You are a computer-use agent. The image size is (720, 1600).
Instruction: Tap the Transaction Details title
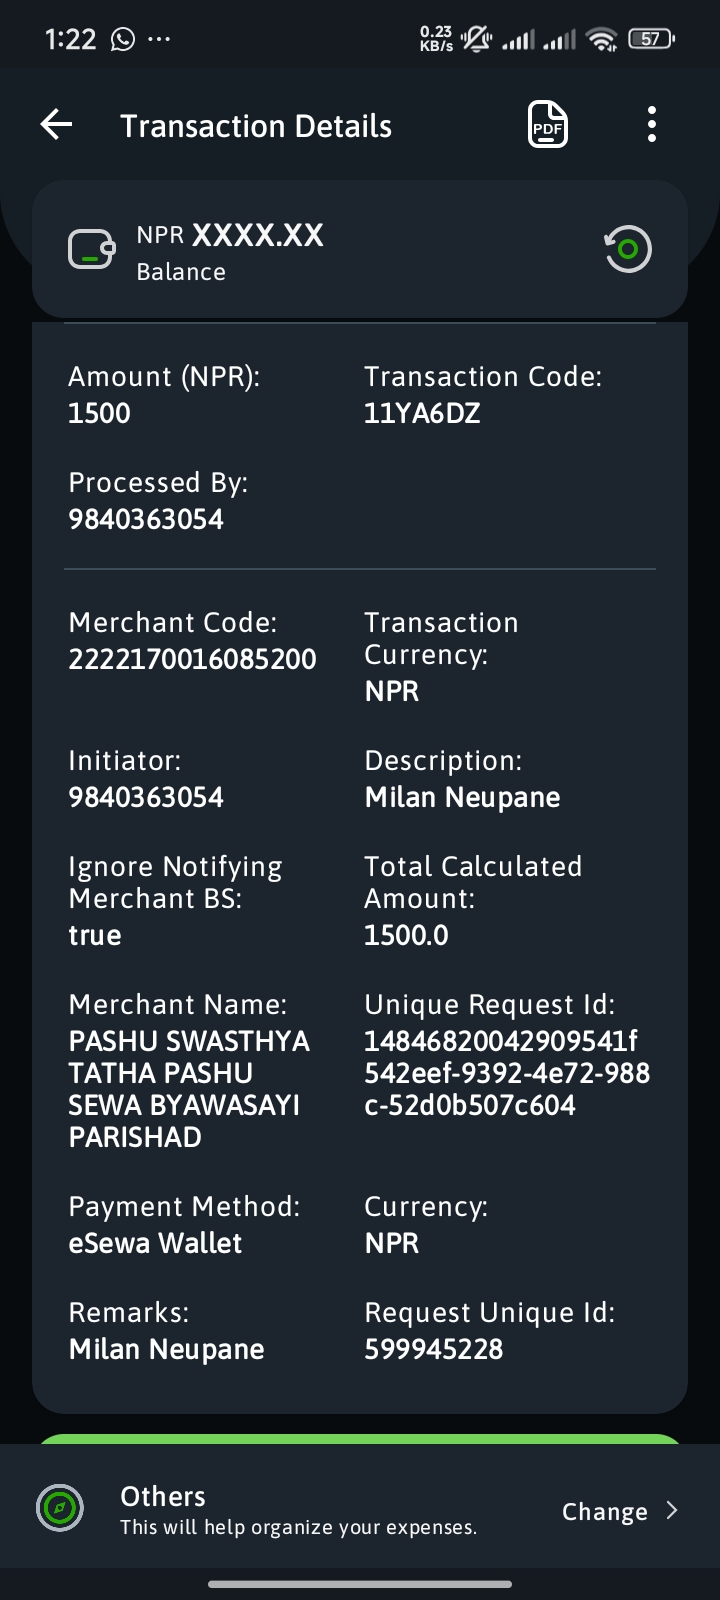[x=256, y=126]
